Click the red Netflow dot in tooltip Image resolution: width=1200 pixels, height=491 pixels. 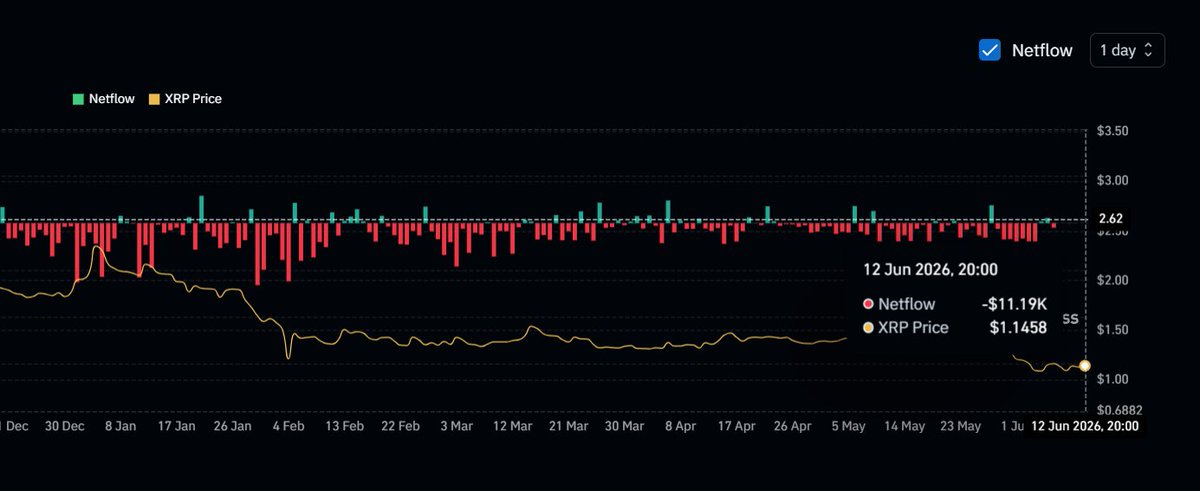tap(868, 304)
